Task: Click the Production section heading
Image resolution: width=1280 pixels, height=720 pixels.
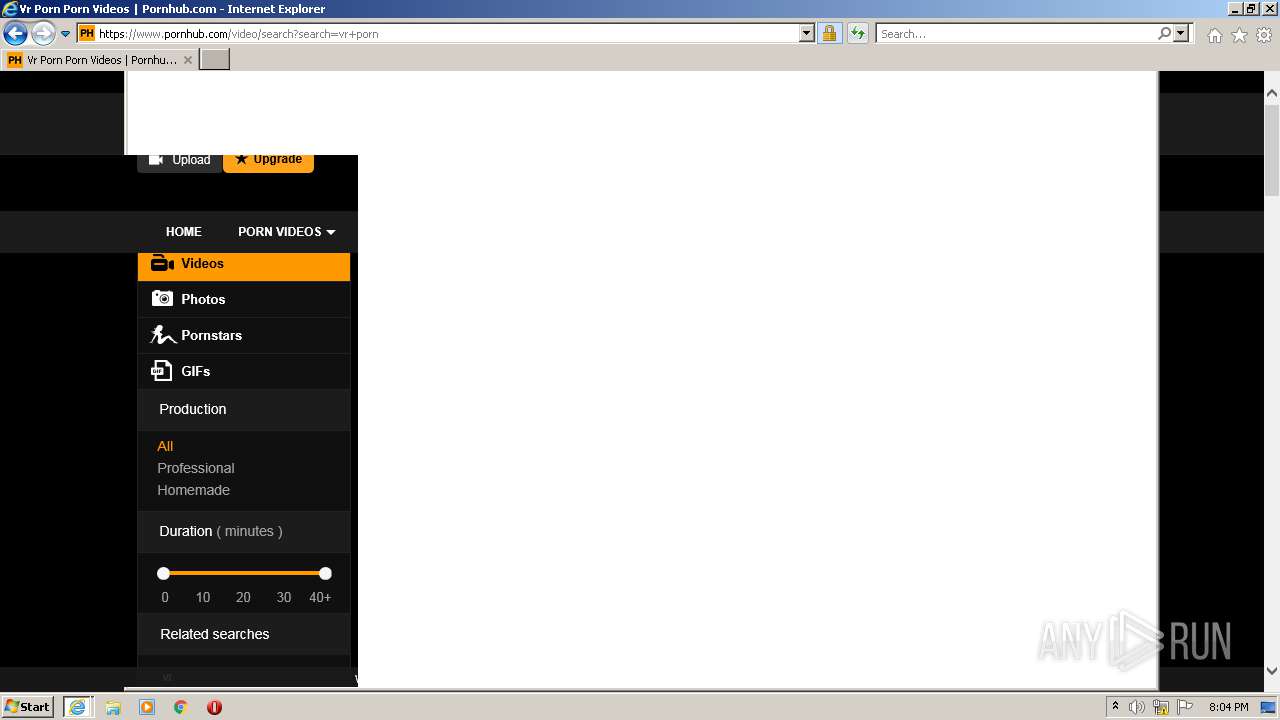Action: pos(193,409)
